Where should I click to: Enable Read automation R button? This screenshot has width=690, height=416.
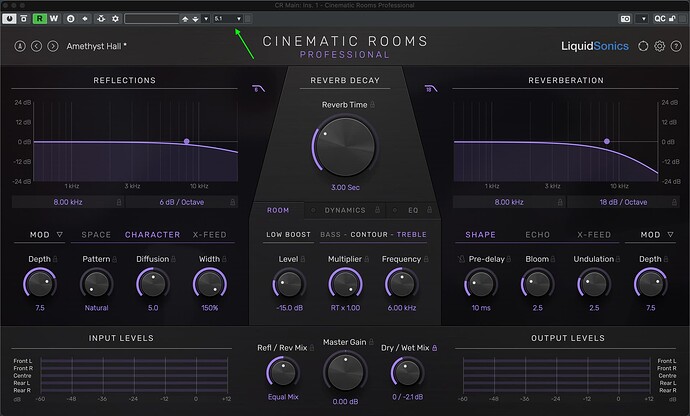coord(40,18)
